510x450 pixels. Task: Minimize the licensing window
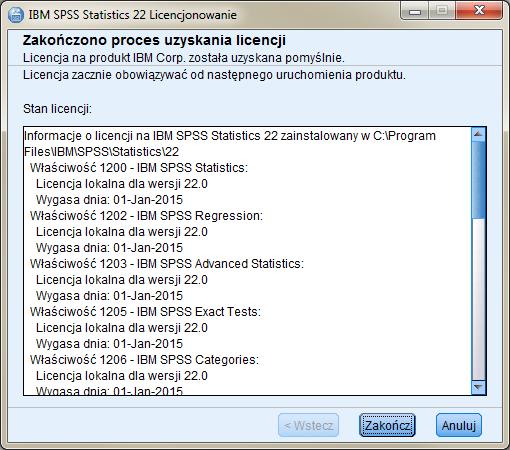415,12
